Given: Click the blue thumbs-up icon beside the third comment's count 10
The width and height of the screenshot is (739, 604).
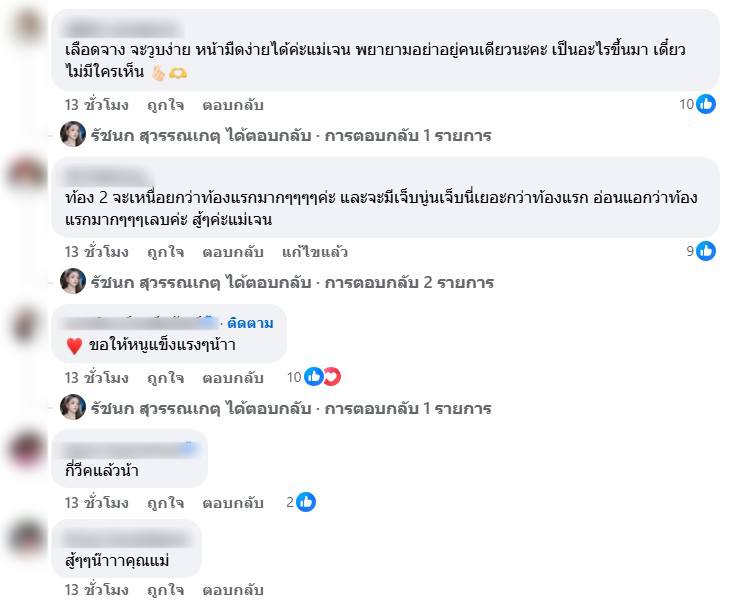Looking at the screenshot, I should pos(314,377).
